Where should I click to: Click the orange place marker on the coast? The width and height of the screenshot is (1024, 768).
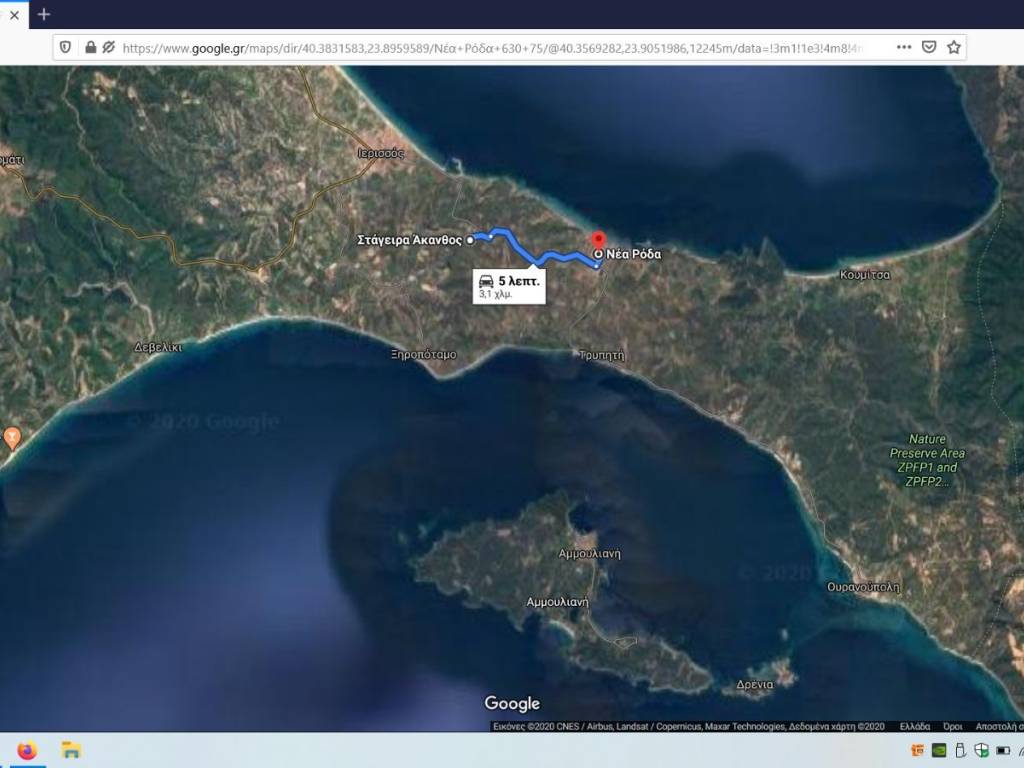coord(12,436)
